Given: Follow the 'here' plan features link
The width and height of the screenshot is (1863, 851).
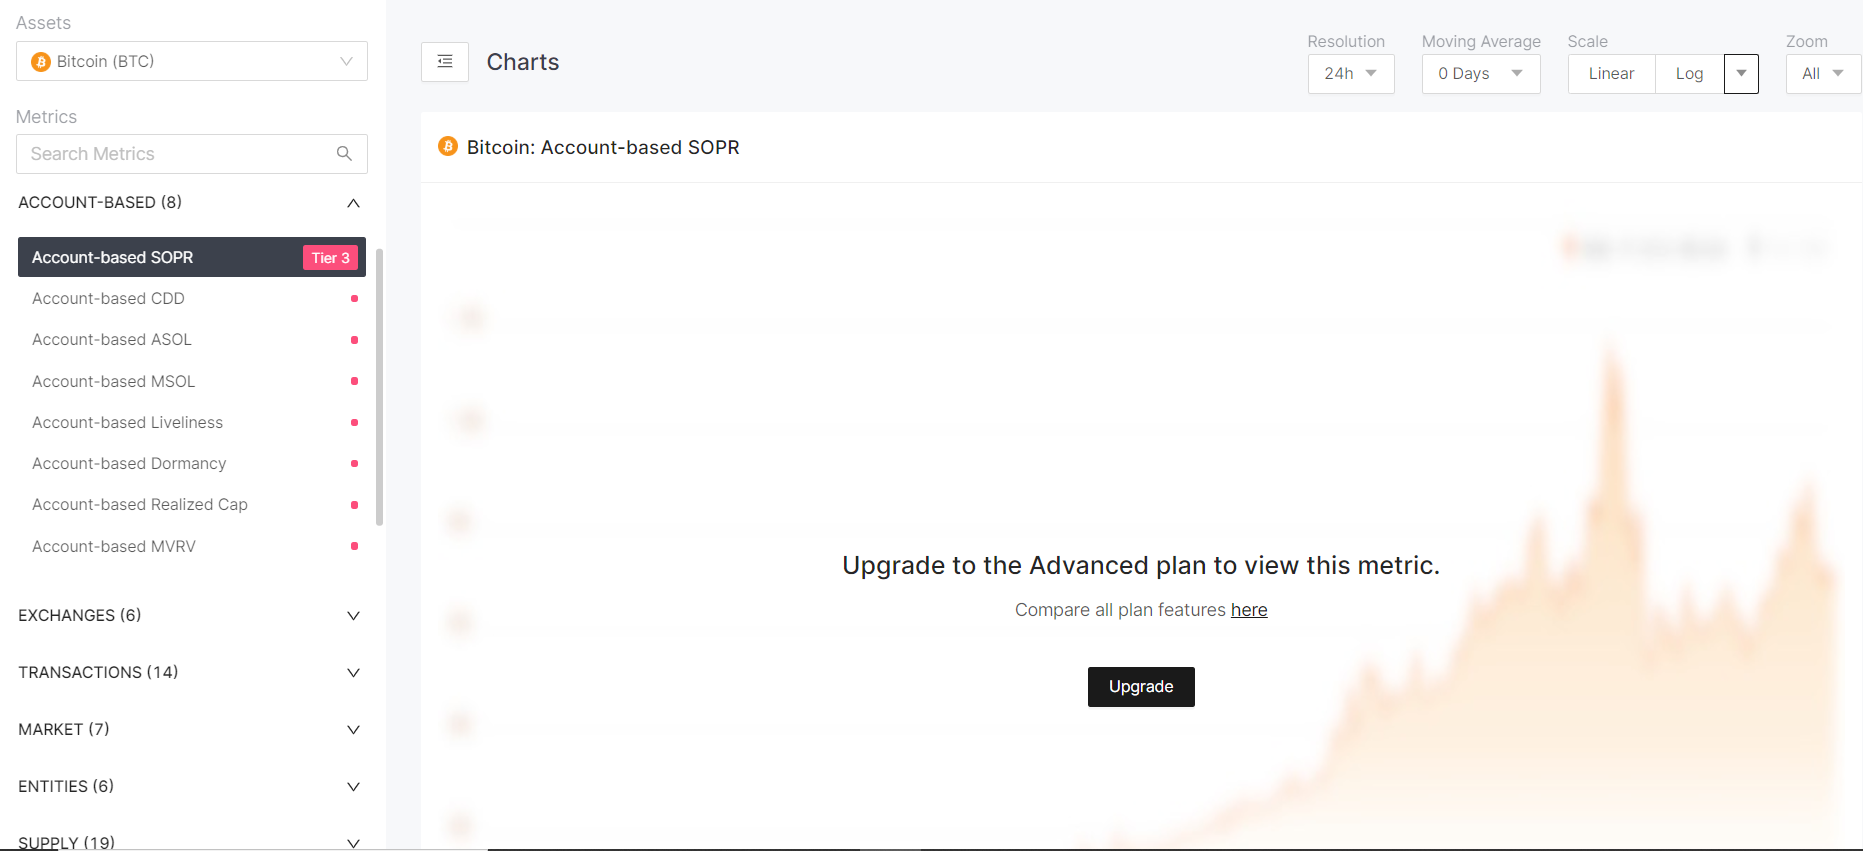Looking at the screenshot, I should [x=1249, y=610].
